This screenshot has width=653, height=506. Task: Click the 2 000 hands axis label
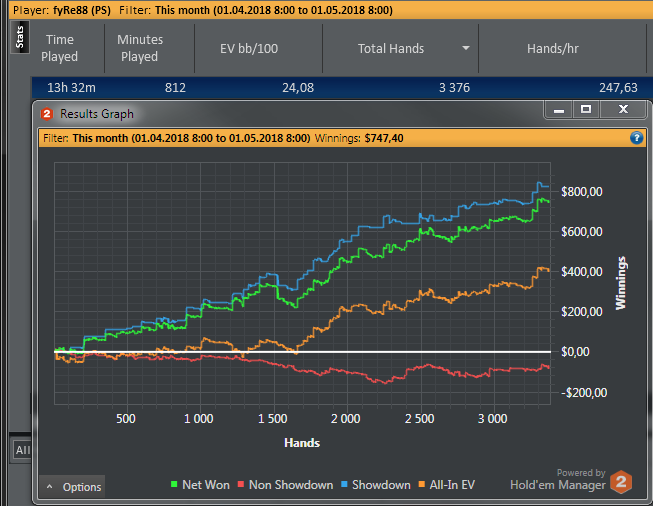point(346,419)
